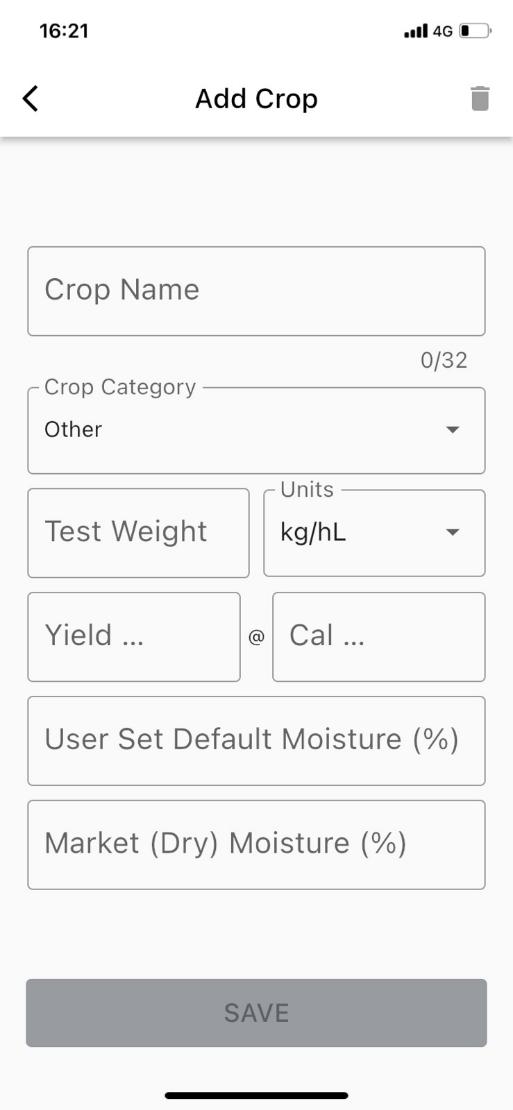Click the Cal moisture input field
This screenshot has height=1110, width=513.
pos(379,636)
